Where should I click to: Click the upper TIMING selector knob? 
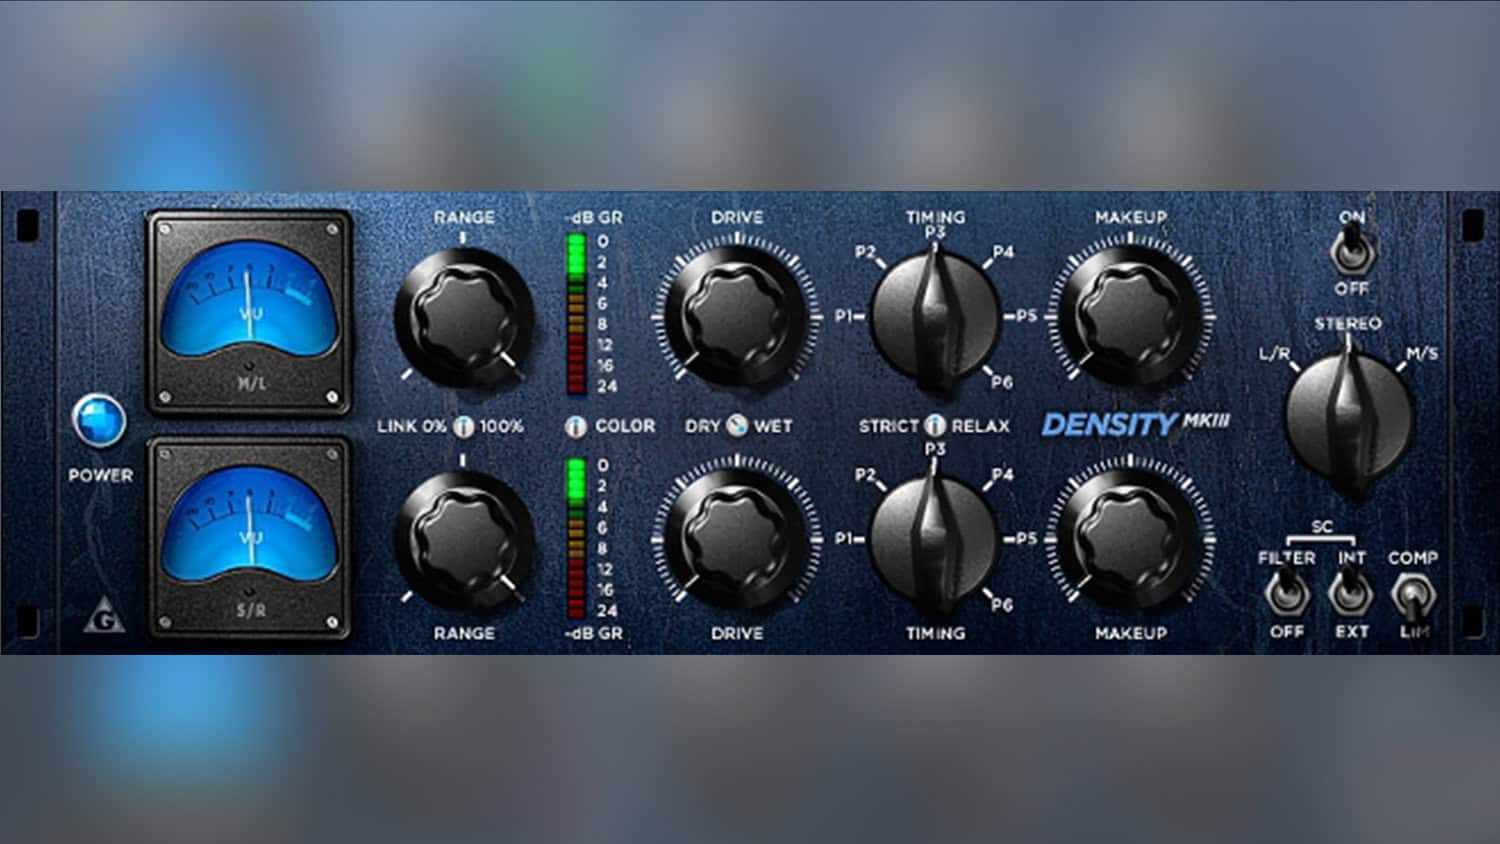coord(935,316)
